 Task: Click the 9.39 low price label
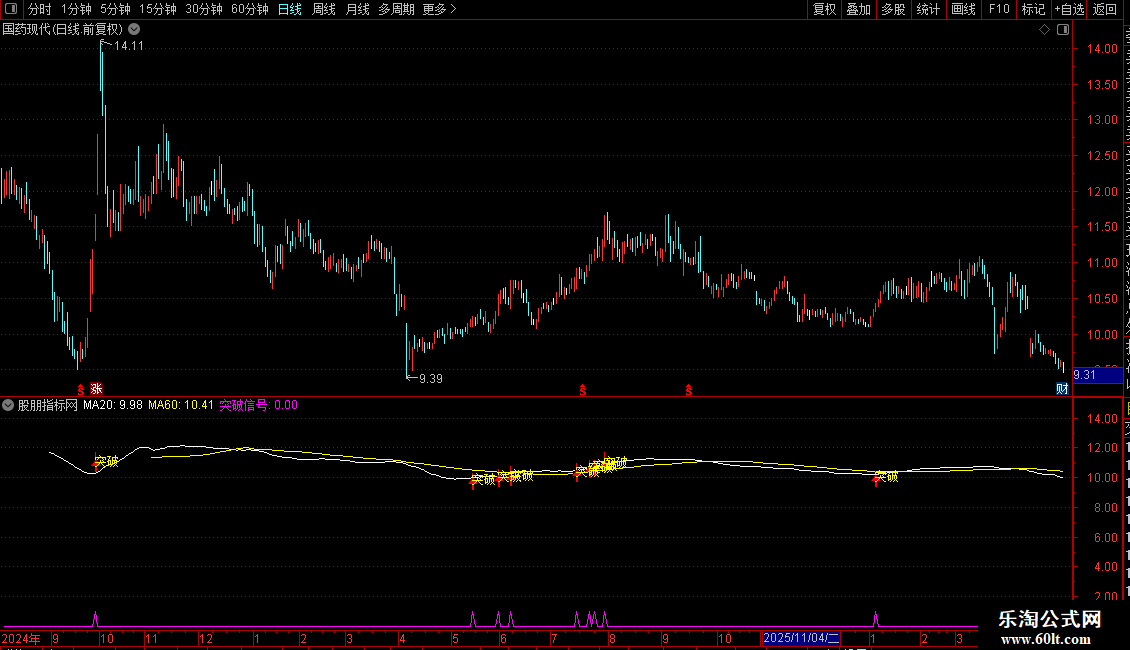coord(431,379)
